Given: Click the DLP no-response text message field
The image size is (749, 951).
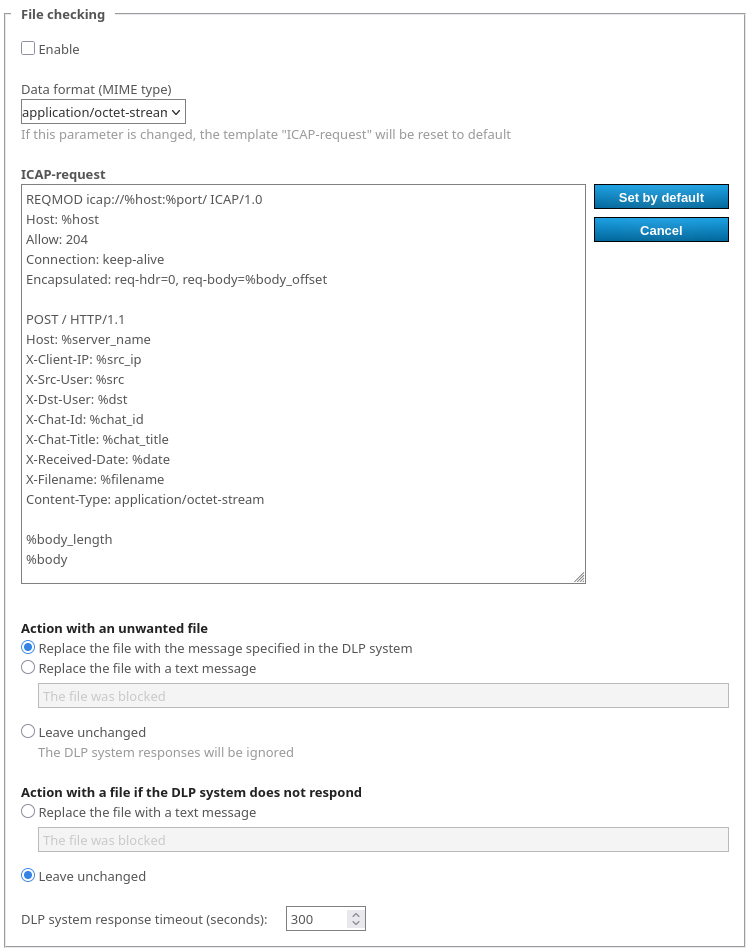Looking at the screenshot, I should point(383,840).
